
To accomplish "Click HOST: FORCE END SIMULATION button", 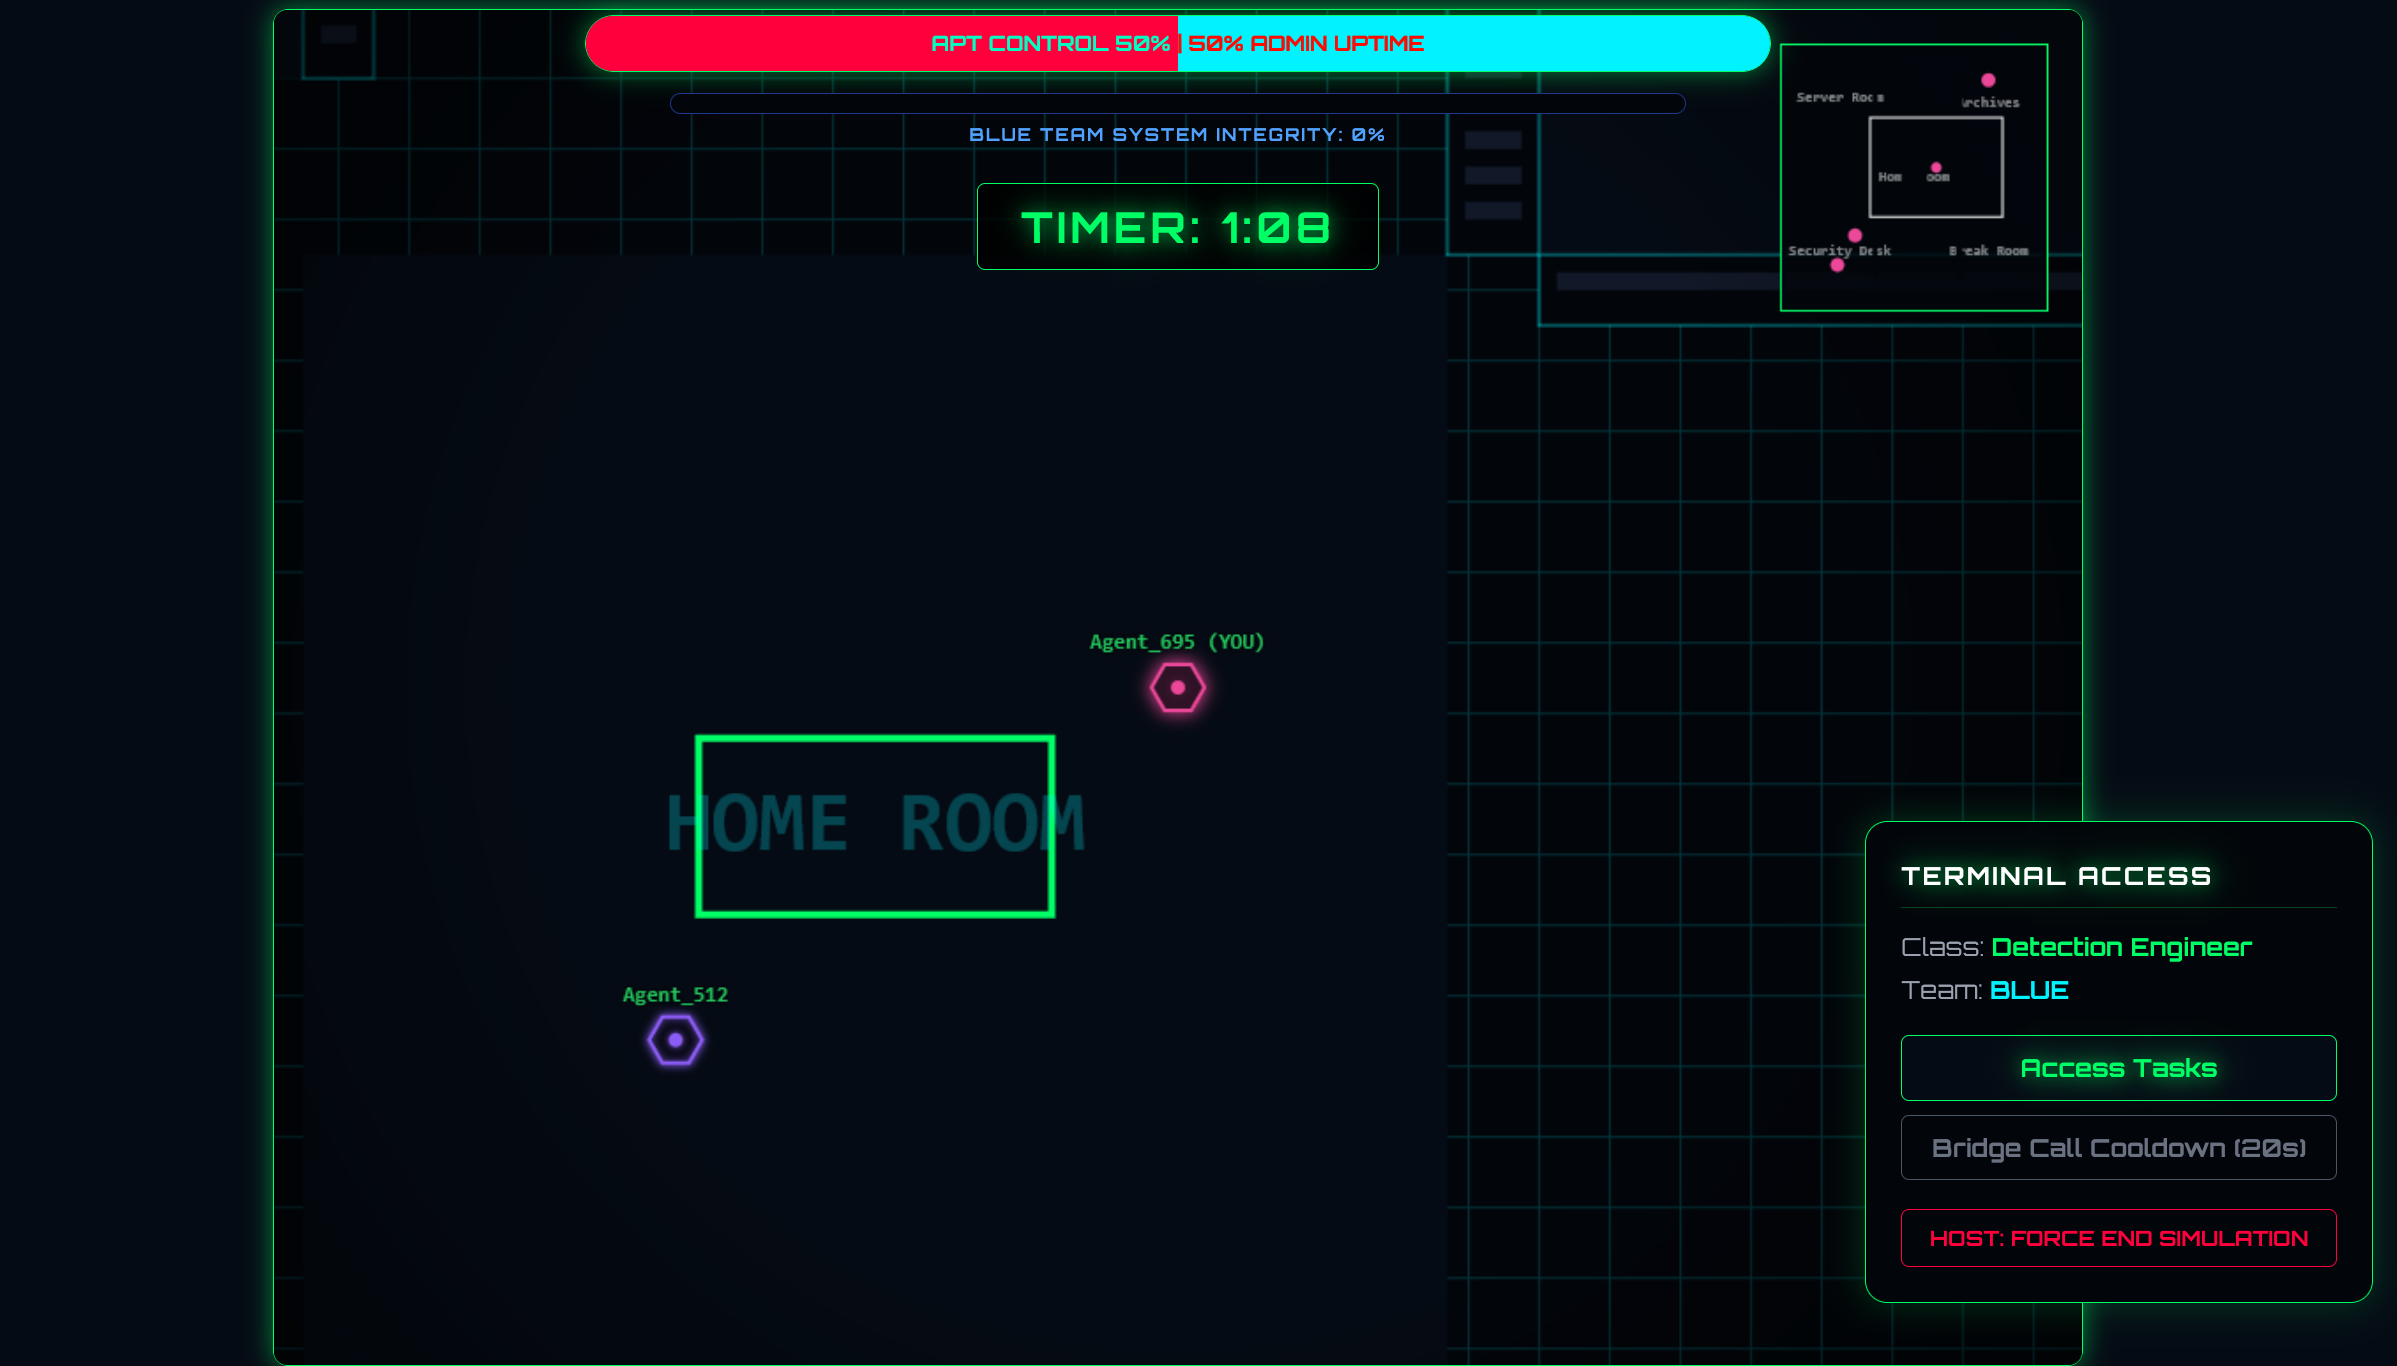I will [x=2118, y=1238].
